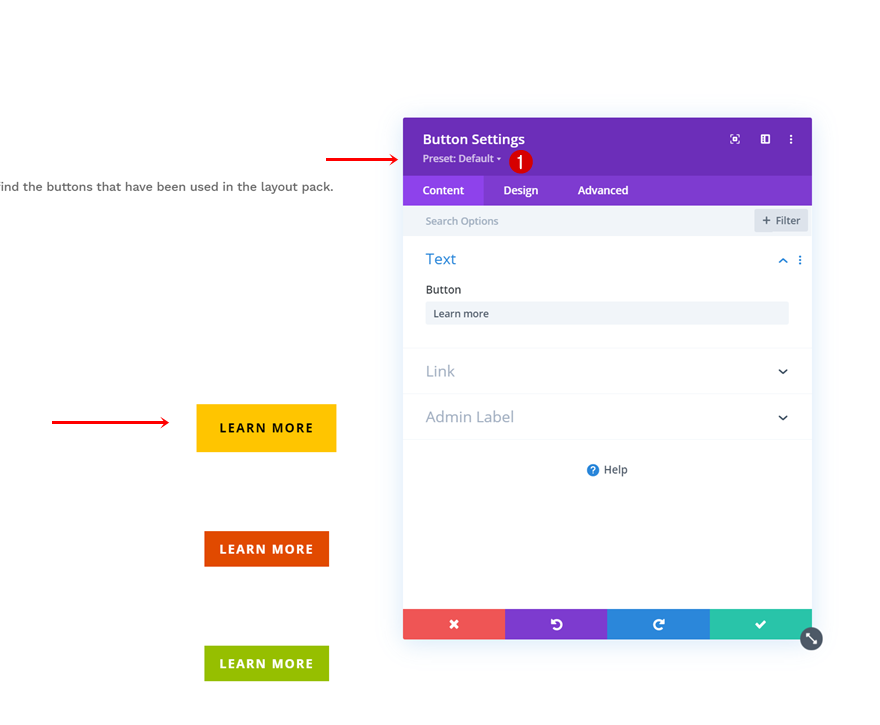Click the snap-to-side column icon

[x=765, y=139]
